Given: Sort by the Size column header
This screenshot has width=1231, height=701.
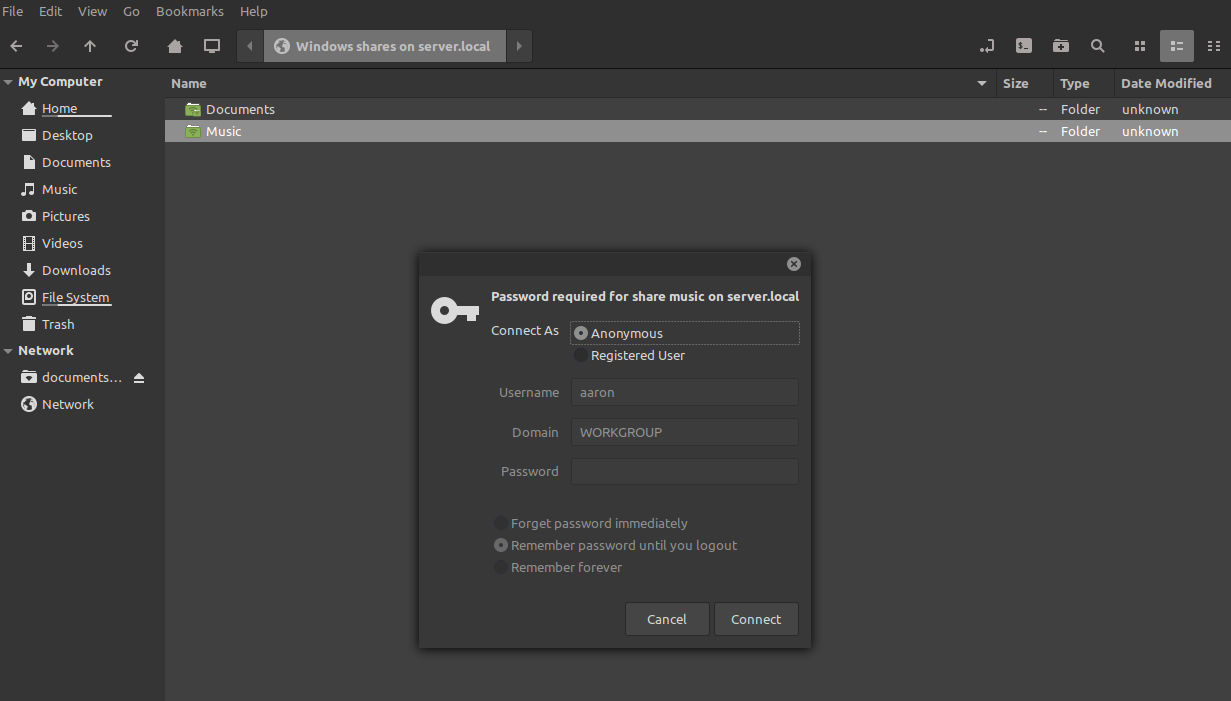Looking at the screenshot, I should (x=1024, y=84).
